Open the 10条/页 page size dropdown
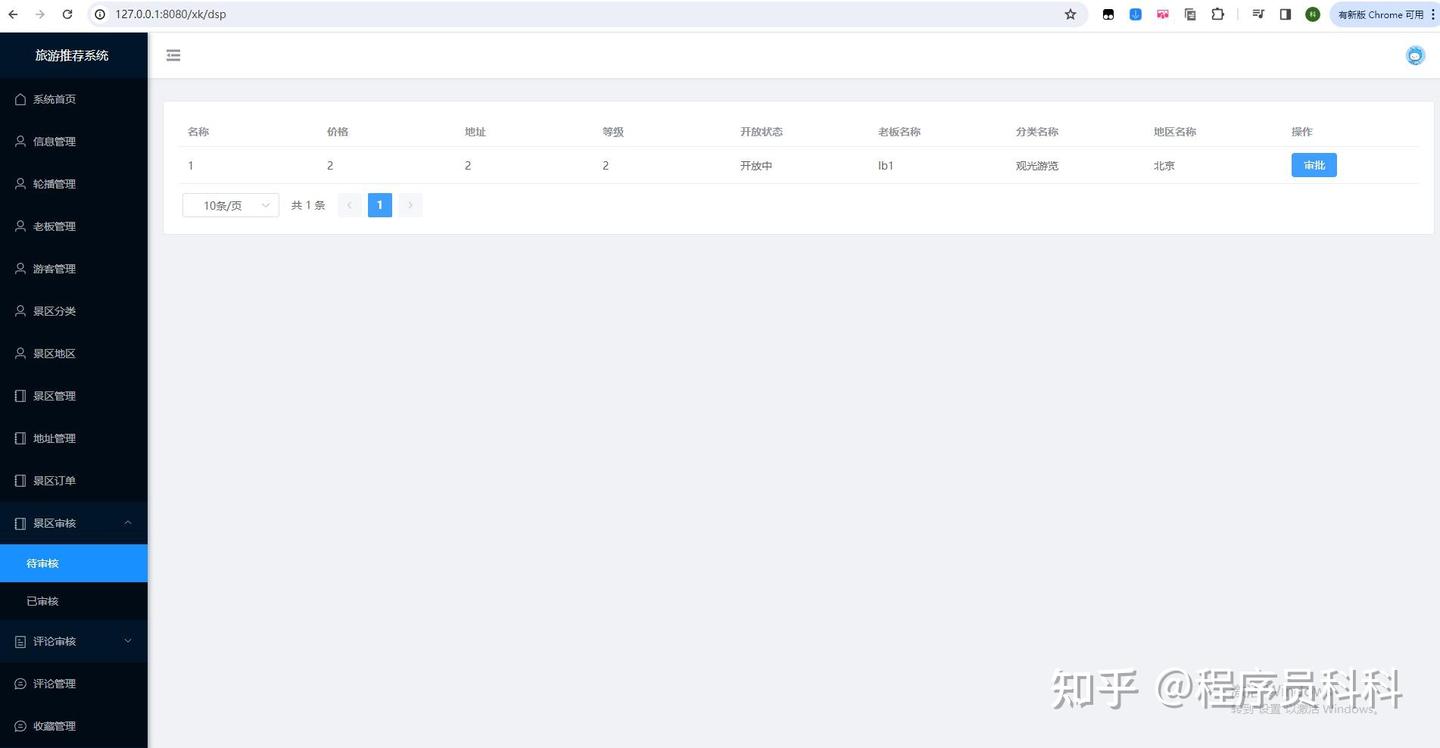The image size is (1440, 748). click(x=231, y=205)
